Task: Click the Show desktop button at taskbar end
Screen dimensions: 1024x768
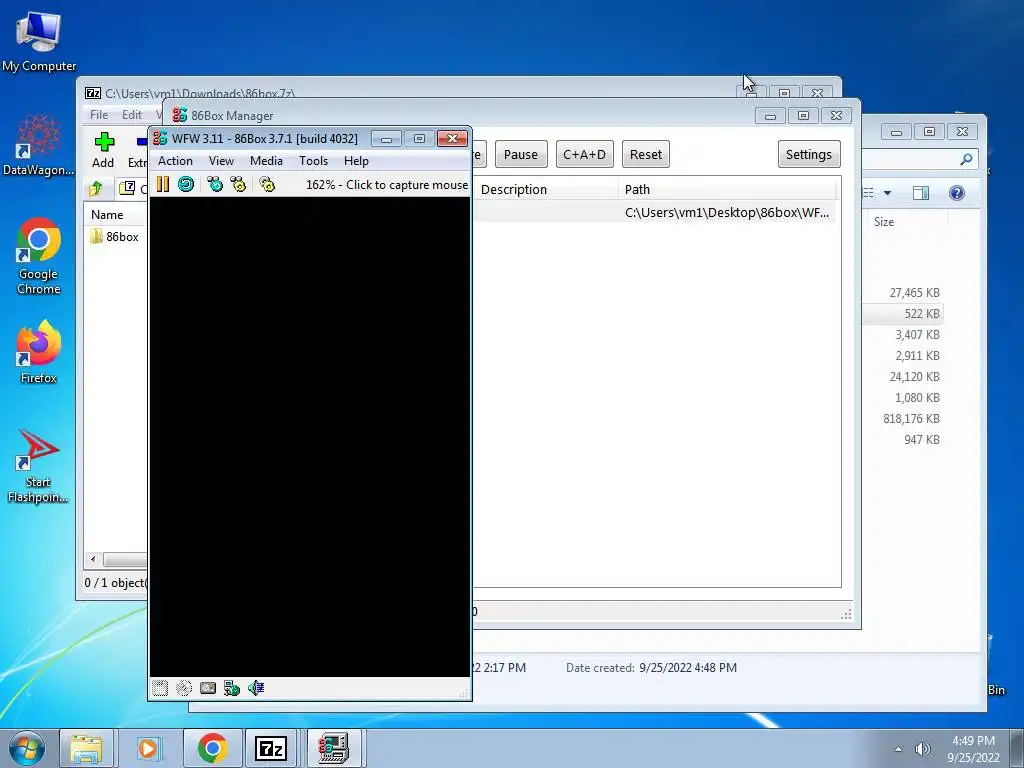Action: pyautogui.click(x=1017, y=748)
